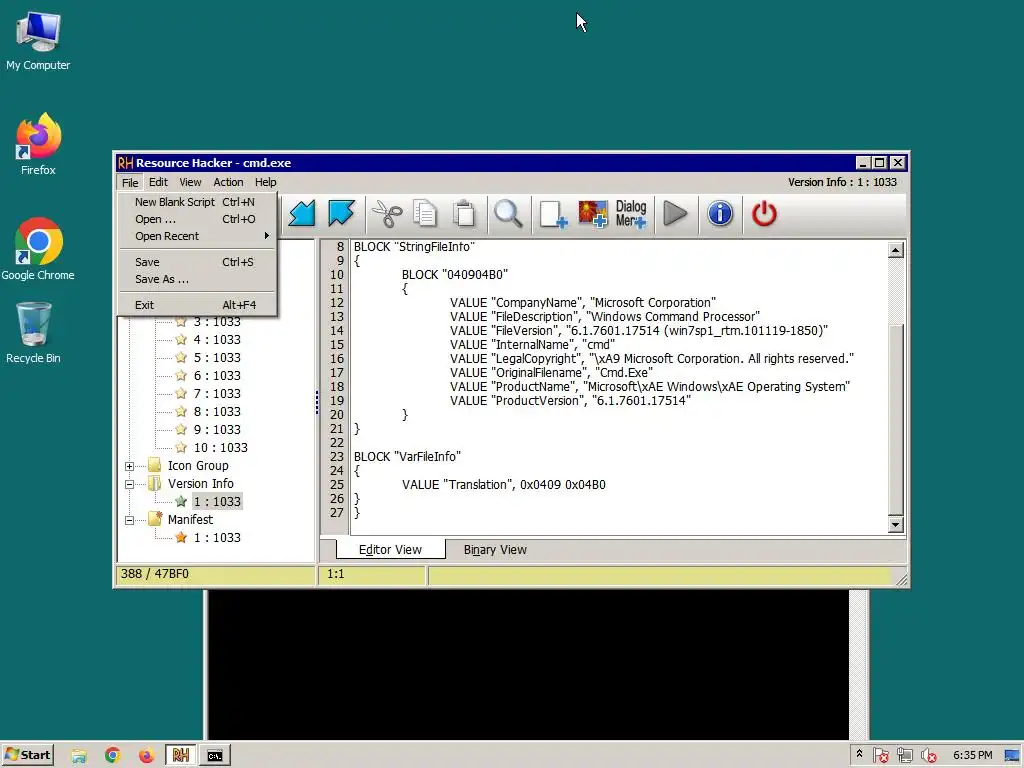Click the editor scrollbar down arrow

pyautogui.click(x=895, y=524)
